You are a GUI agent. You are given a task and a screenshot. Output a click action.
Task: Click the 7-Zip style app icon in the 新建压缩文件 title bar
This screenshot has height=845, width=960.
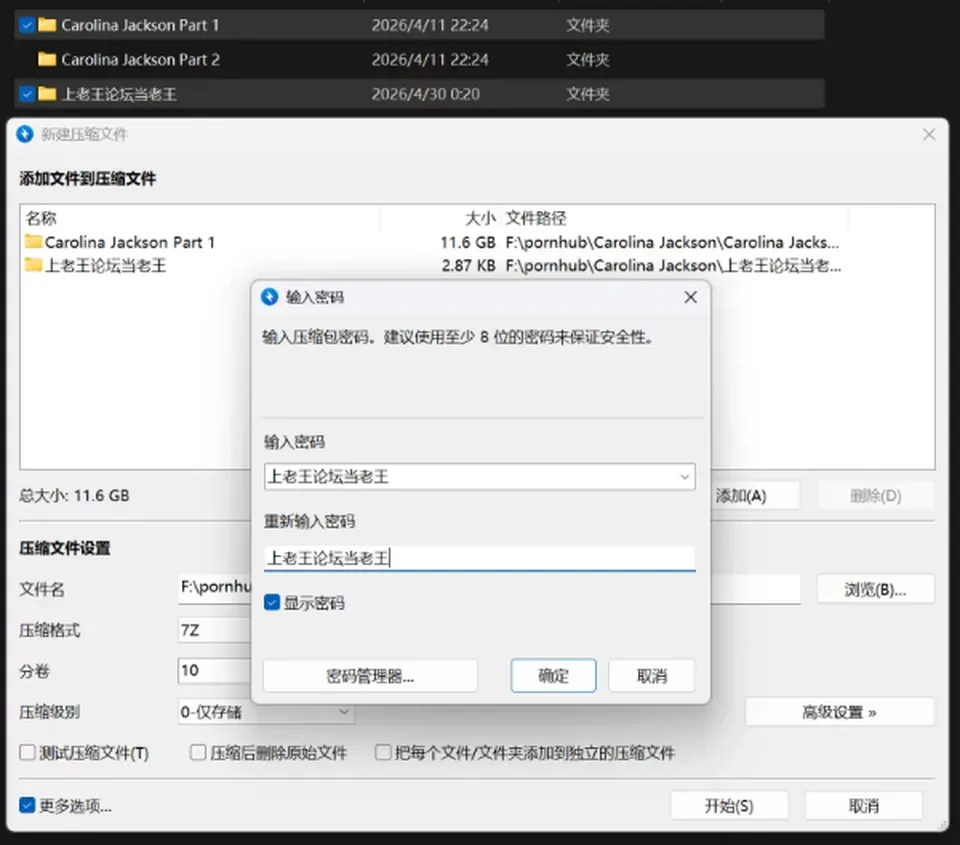tap(25, 134)
